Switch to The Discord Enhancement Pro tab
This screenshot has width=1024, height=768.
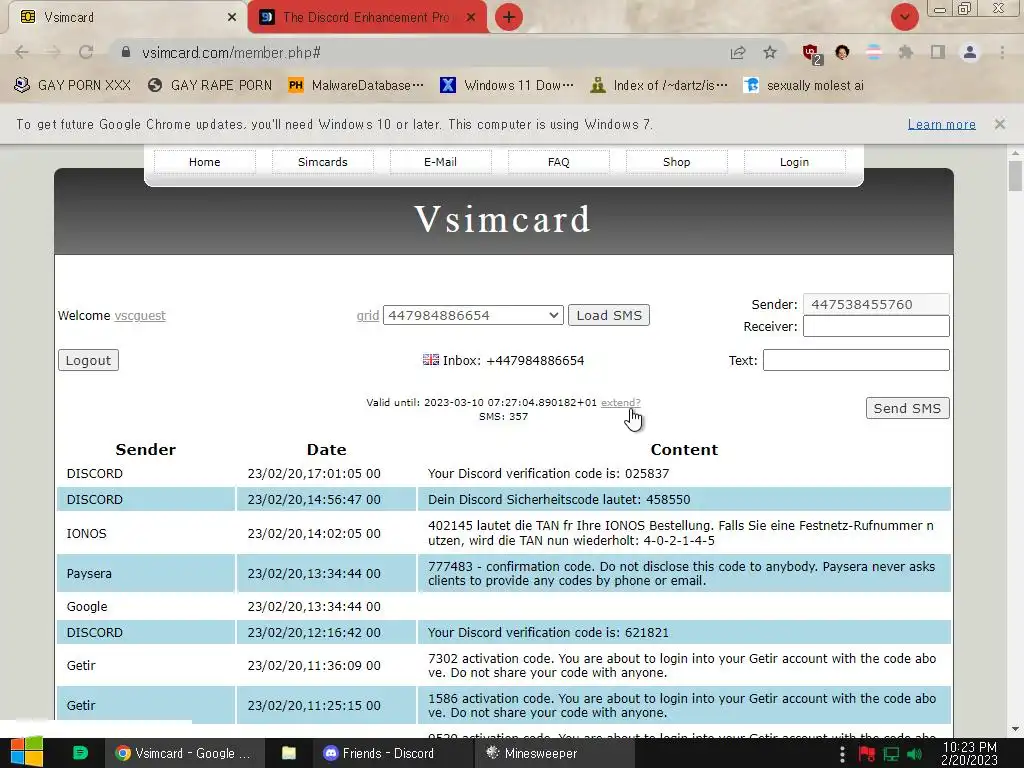[366, 17]
